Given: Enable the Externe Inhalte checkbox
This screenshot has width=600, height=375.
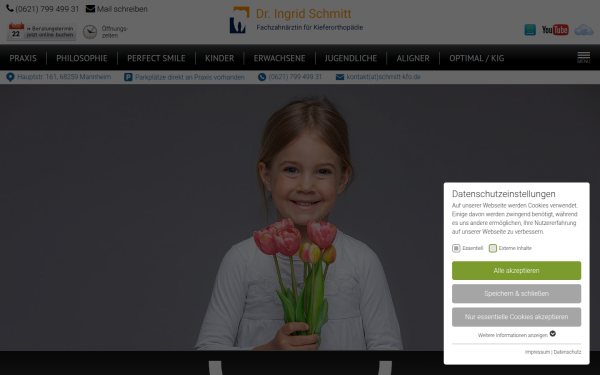Looking at the screenshot, I should (x=493, y=248).
